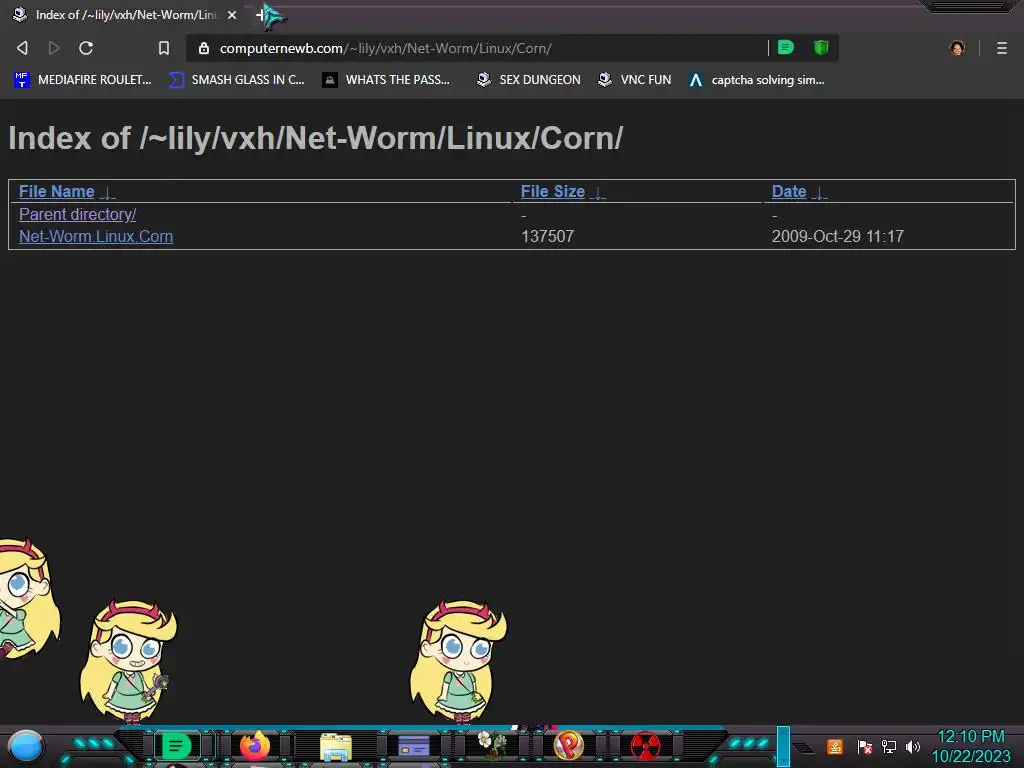The height and width of the screenshot is (768, 1024).
Task: Open the green shield icon
Action: pos(821,47)
